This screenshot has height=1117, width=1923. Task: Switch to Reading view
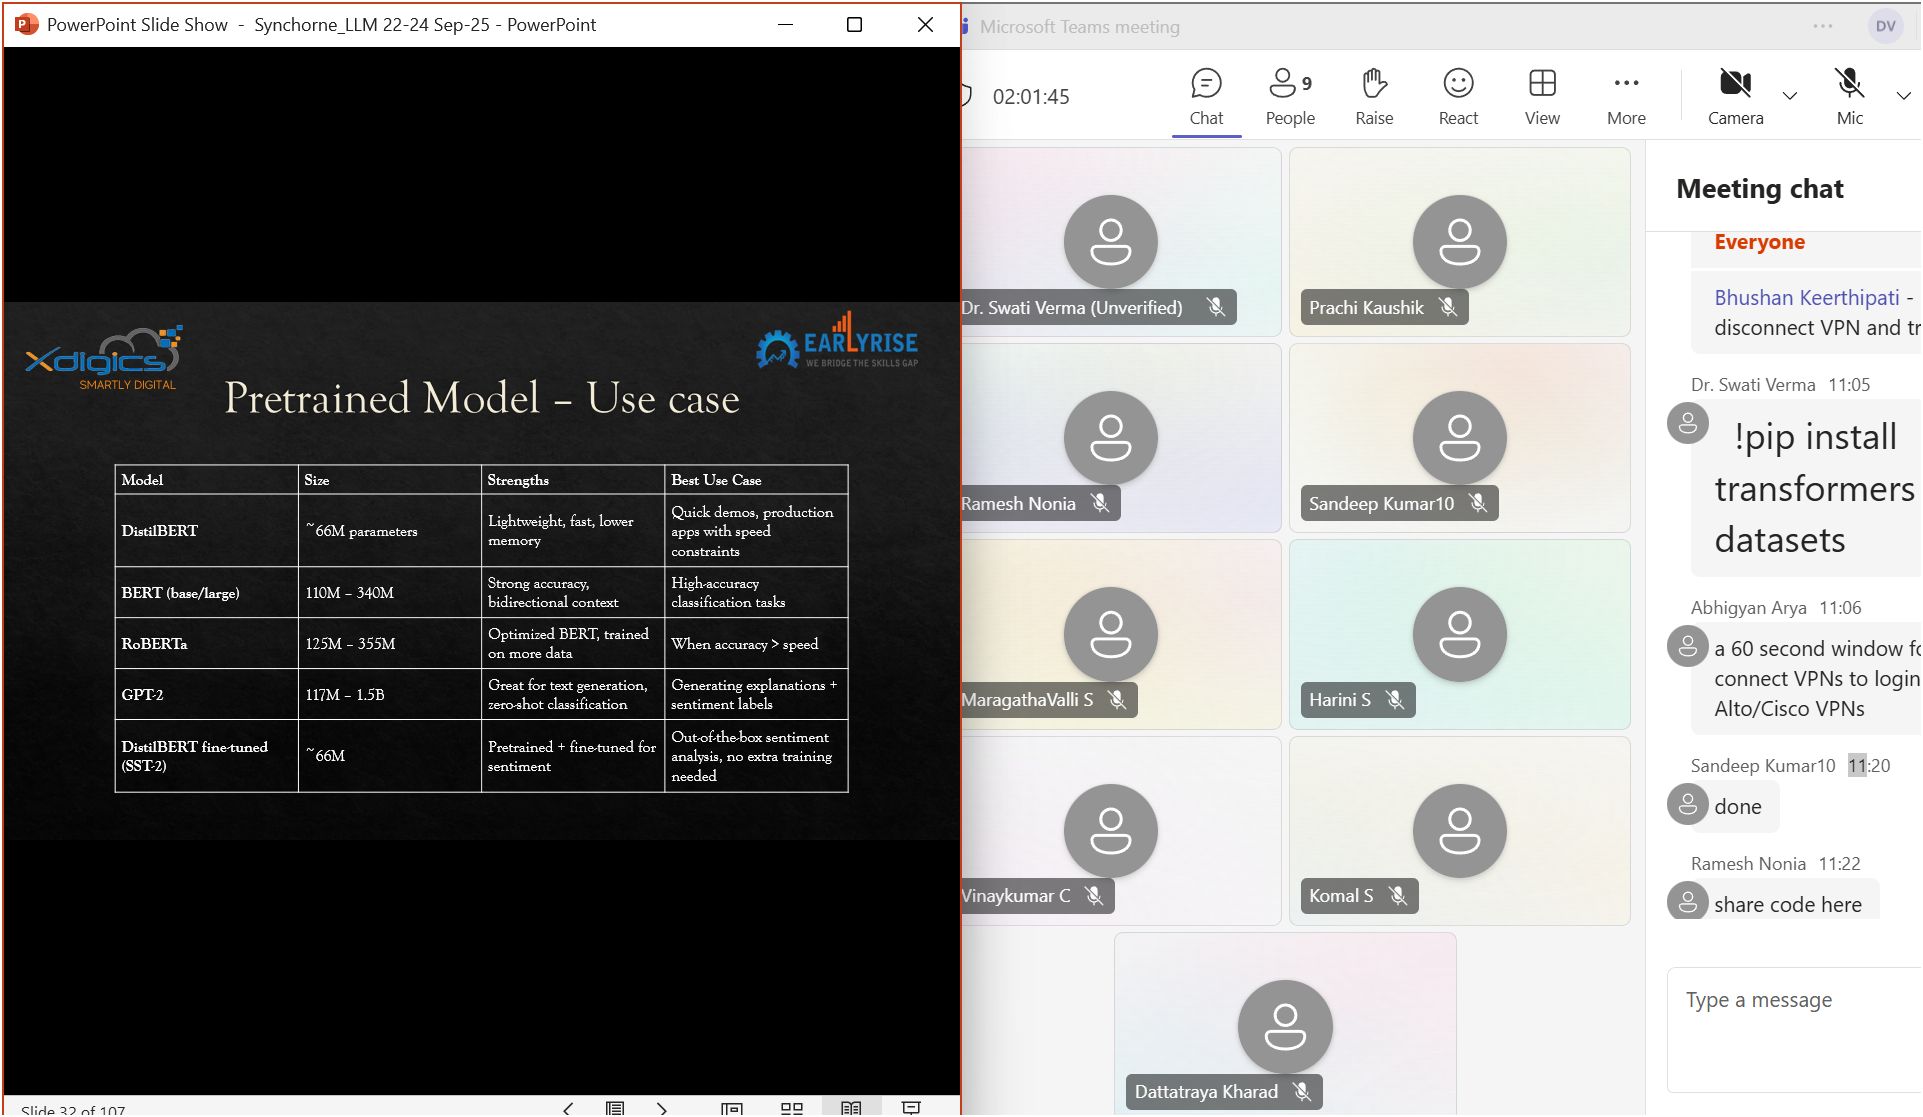[x=851, y=1108]
